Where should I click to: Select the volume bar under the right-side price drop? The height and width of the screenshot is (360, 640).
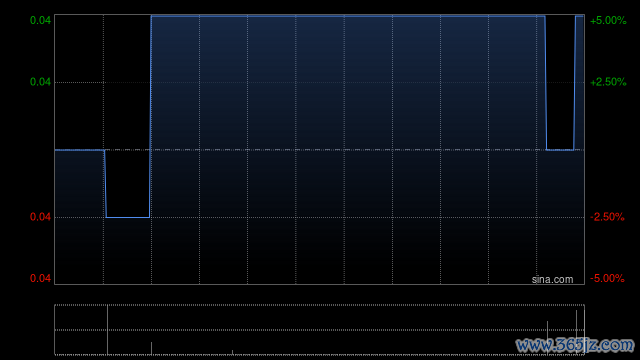547,338
